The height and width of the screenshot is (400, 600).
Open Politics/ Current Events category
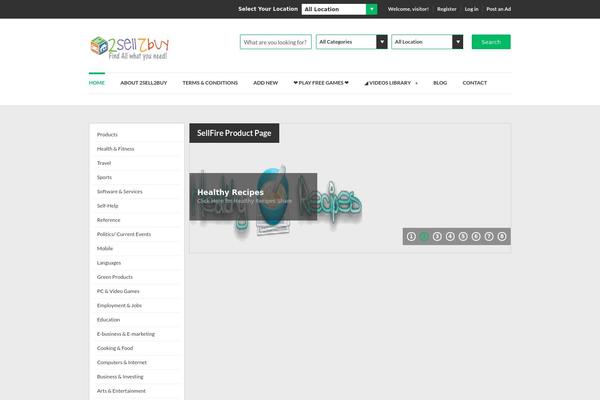(x=124, y=234)
